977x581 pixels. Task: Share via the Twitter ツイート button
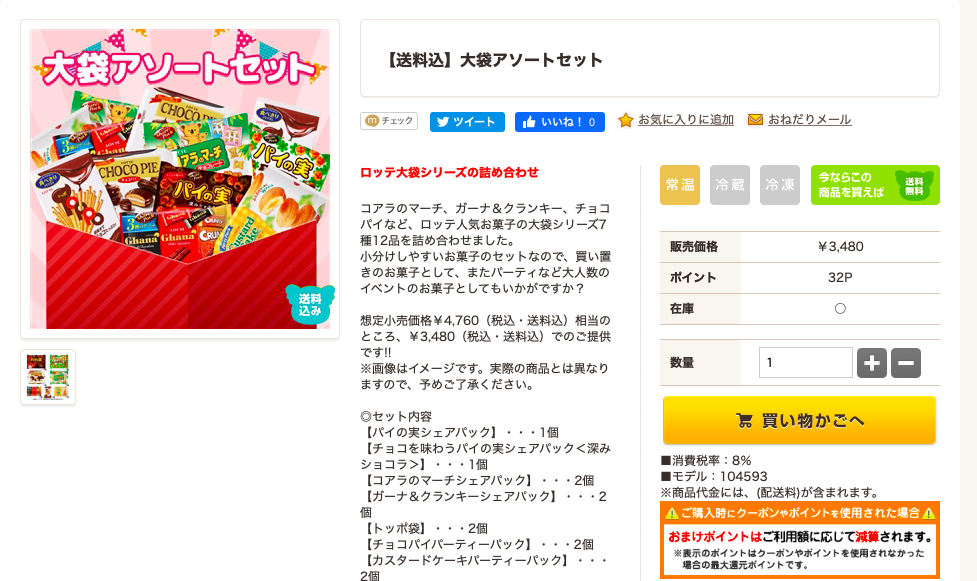click(x=467, y=122)
